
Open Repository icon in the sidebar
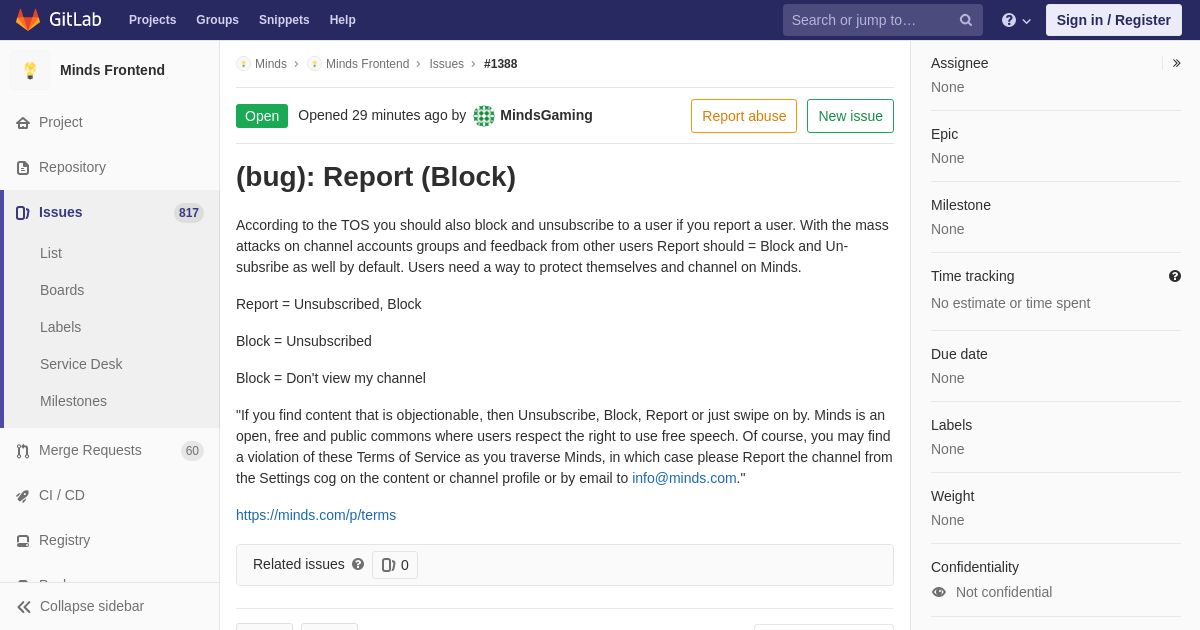coord(23,168)
